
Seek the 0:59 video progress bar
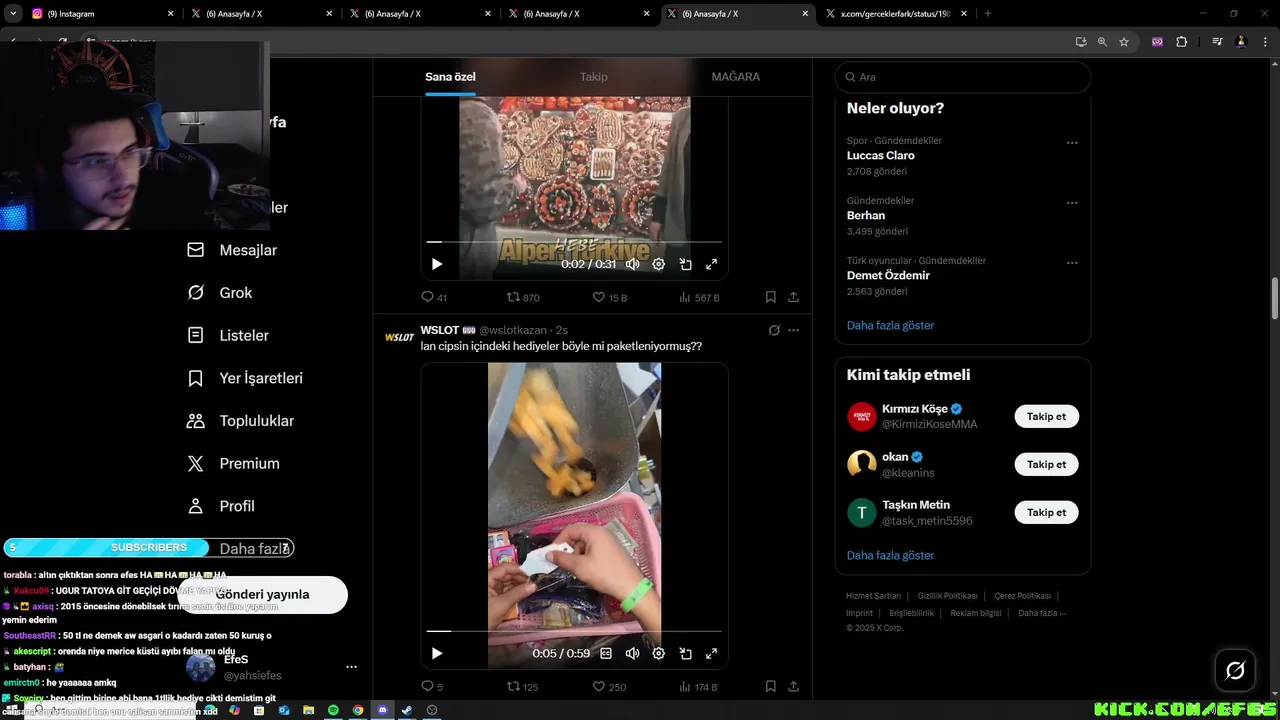[574, 631]
